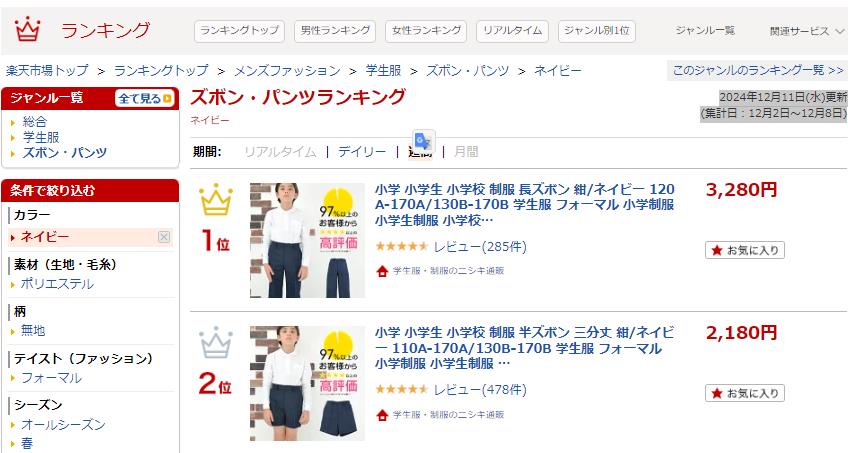Viewport: 848px width, 453px height.
Task: Click the リアルタイム header button
Action: 512,31
